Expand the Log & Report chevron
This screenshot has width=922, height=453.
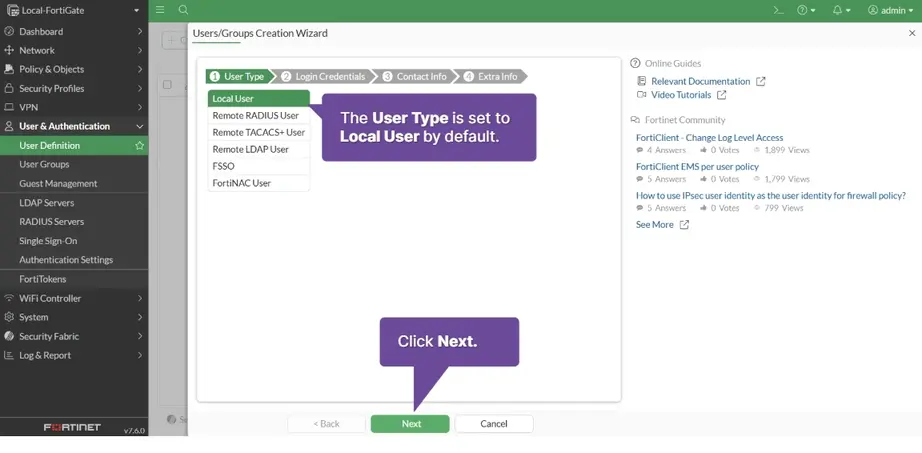[140, 355]
